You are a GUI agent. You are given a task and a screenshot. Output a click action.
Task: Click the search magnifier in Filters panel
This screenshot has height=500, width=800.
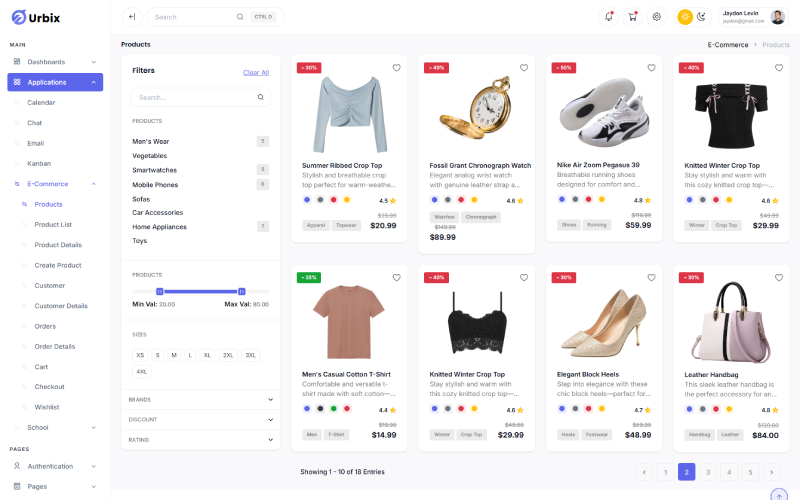click(261, 97)
